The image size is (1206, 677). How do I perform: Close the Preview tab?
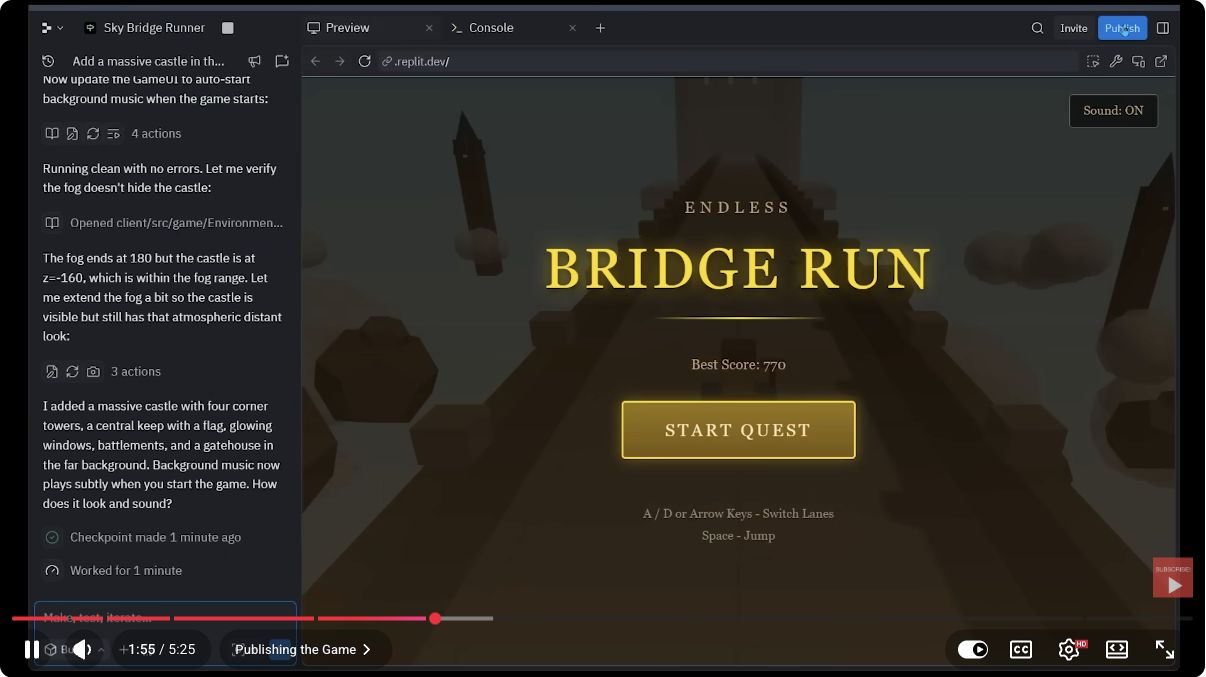430,28
